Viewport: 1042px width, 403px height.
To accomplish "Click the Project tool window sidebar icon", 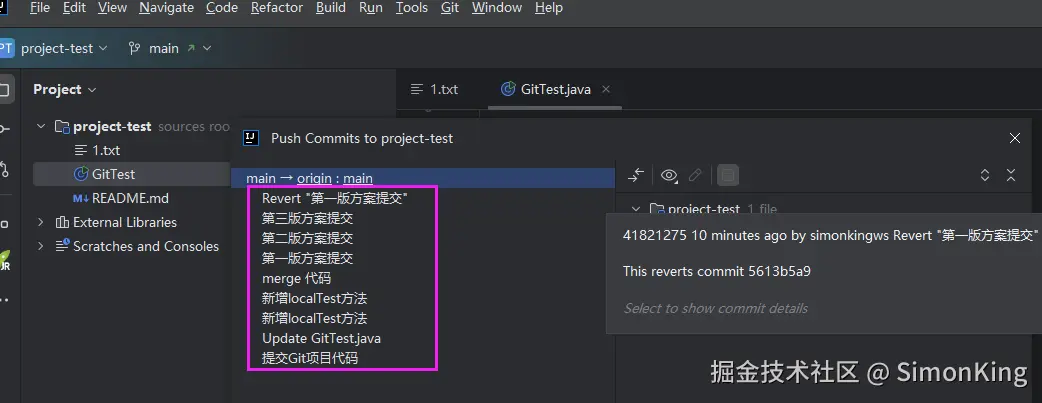I will click(x=5, y=90).
